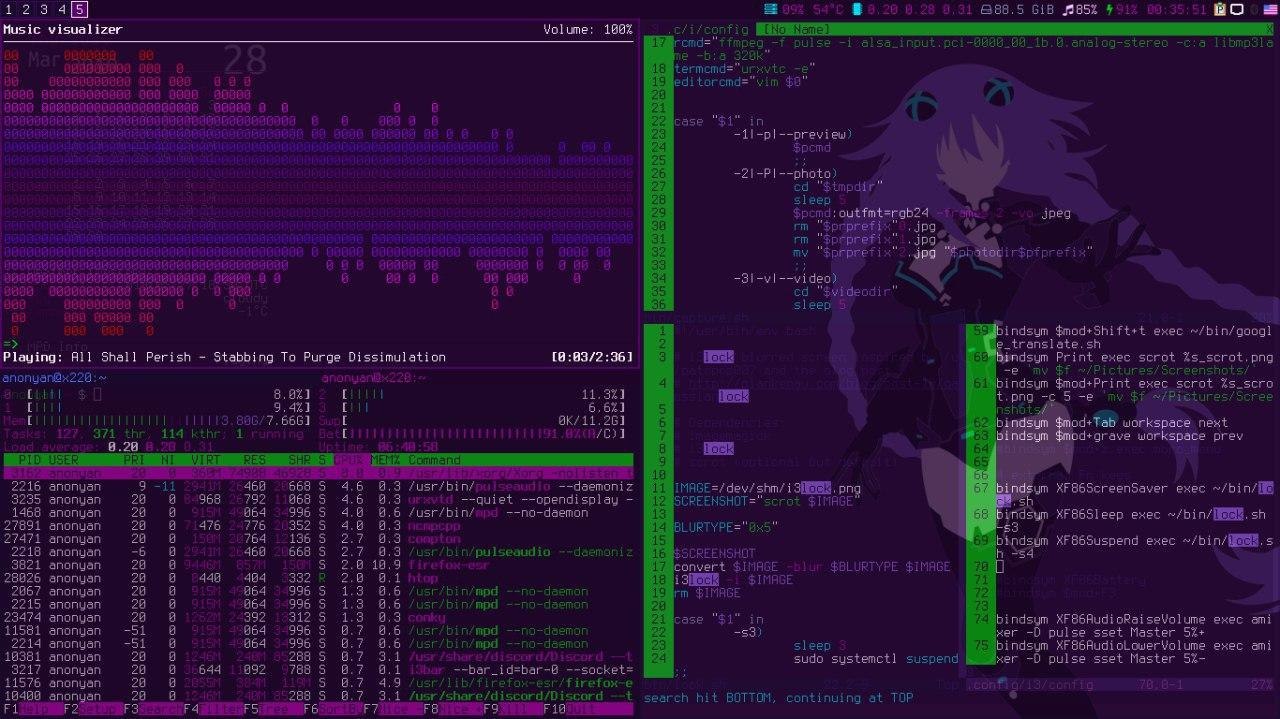1280x719 pixels.
Task: Click the BLURTYPE="0x5" line
Action: point(725,526)
